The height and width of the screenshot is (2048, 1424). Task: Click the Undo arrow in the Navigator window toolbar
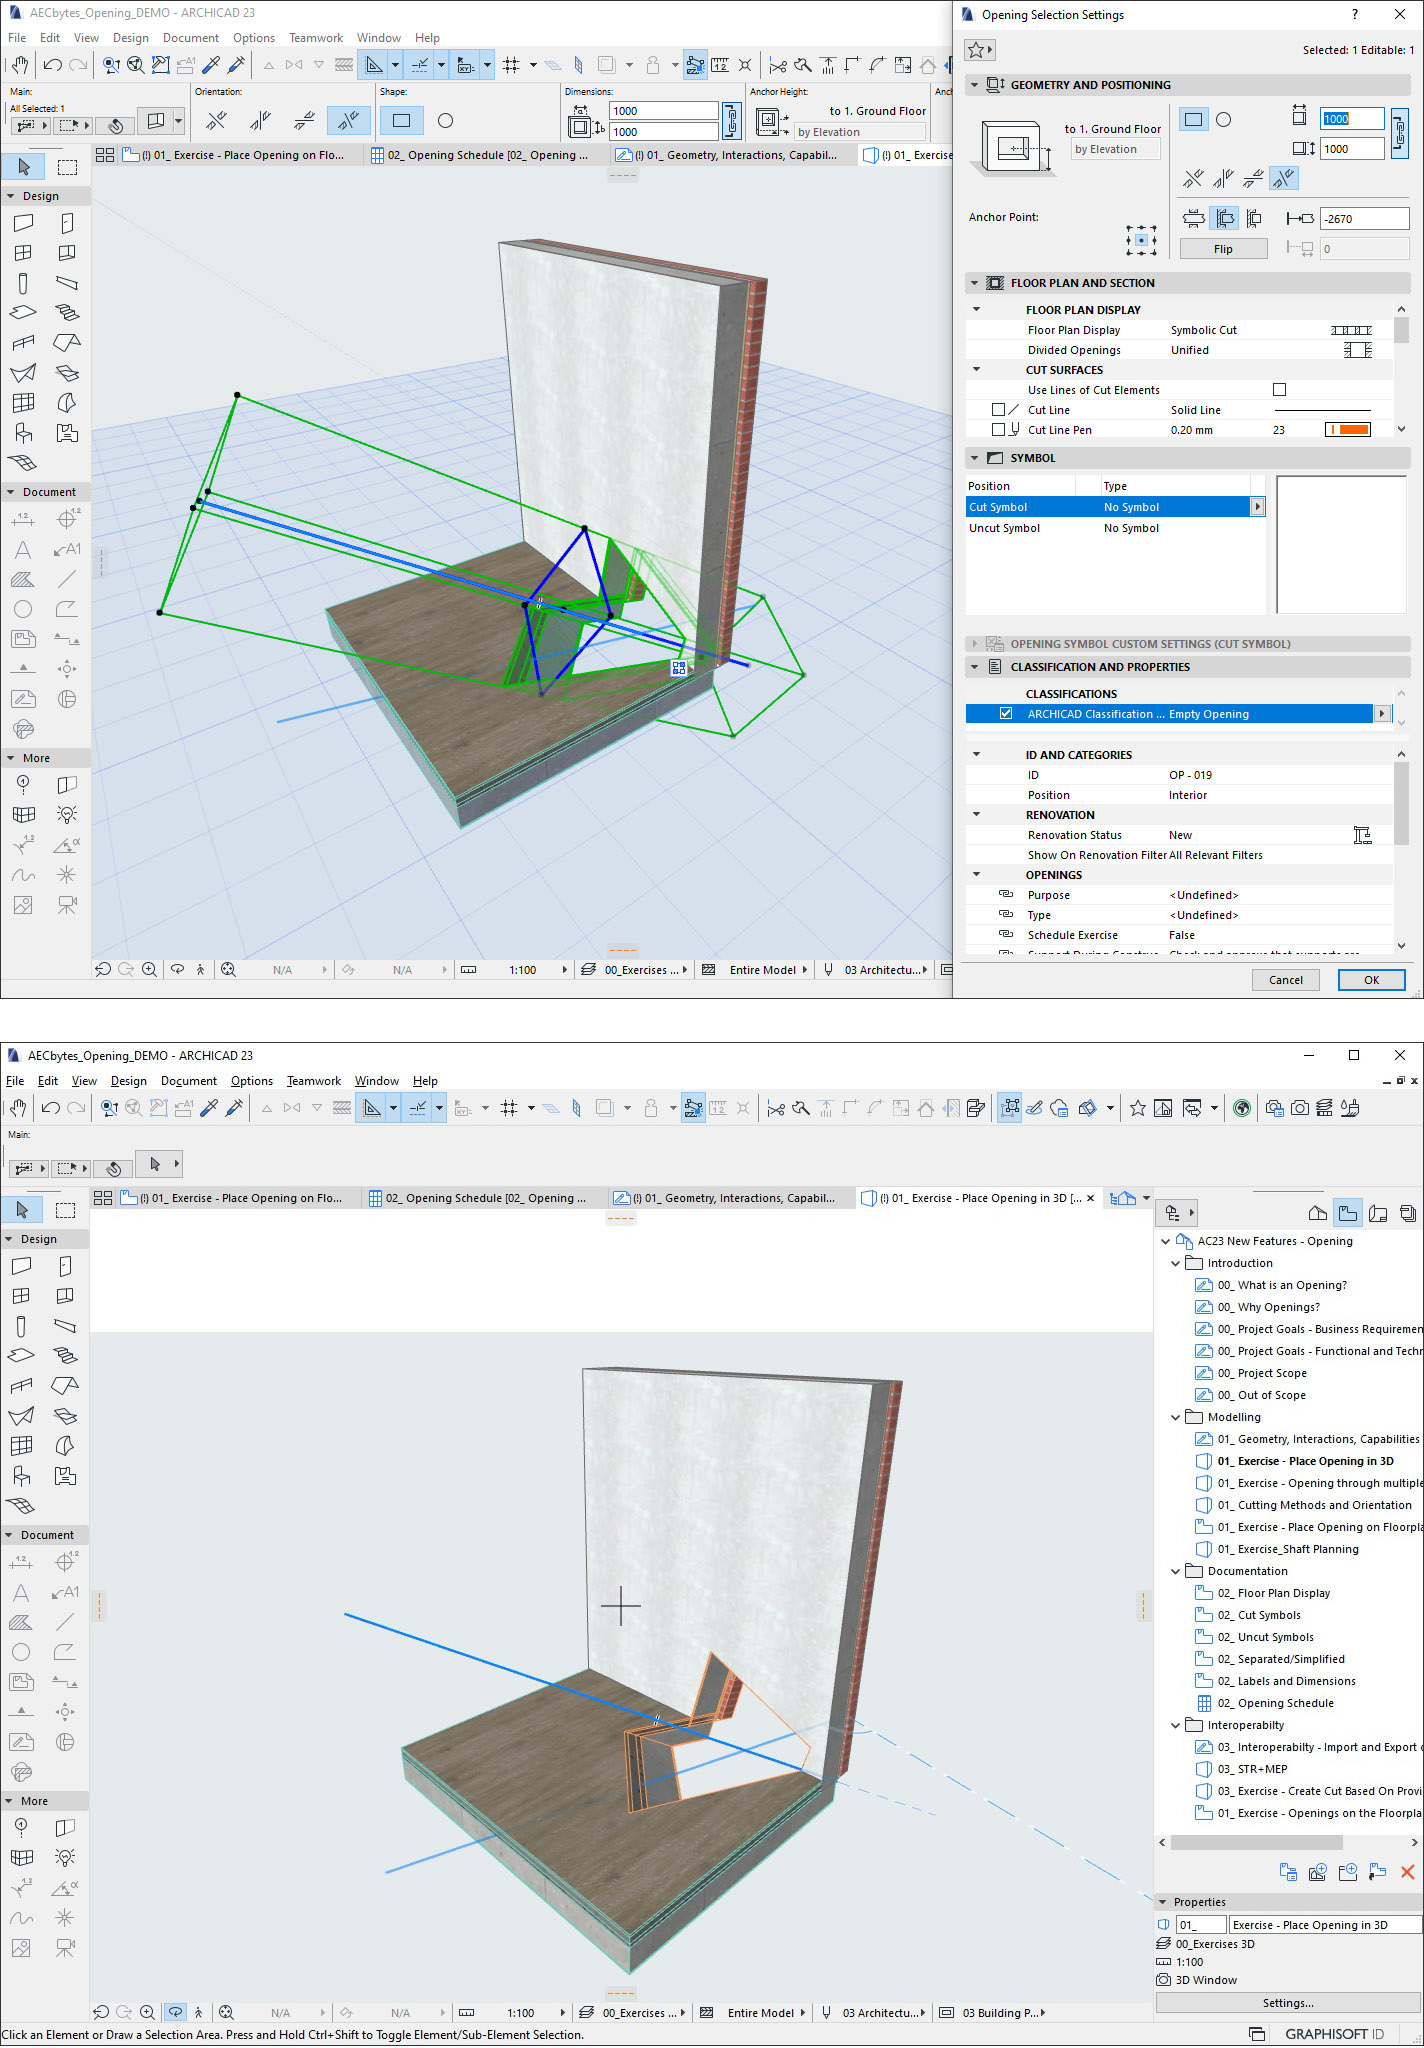point(50,1108)
